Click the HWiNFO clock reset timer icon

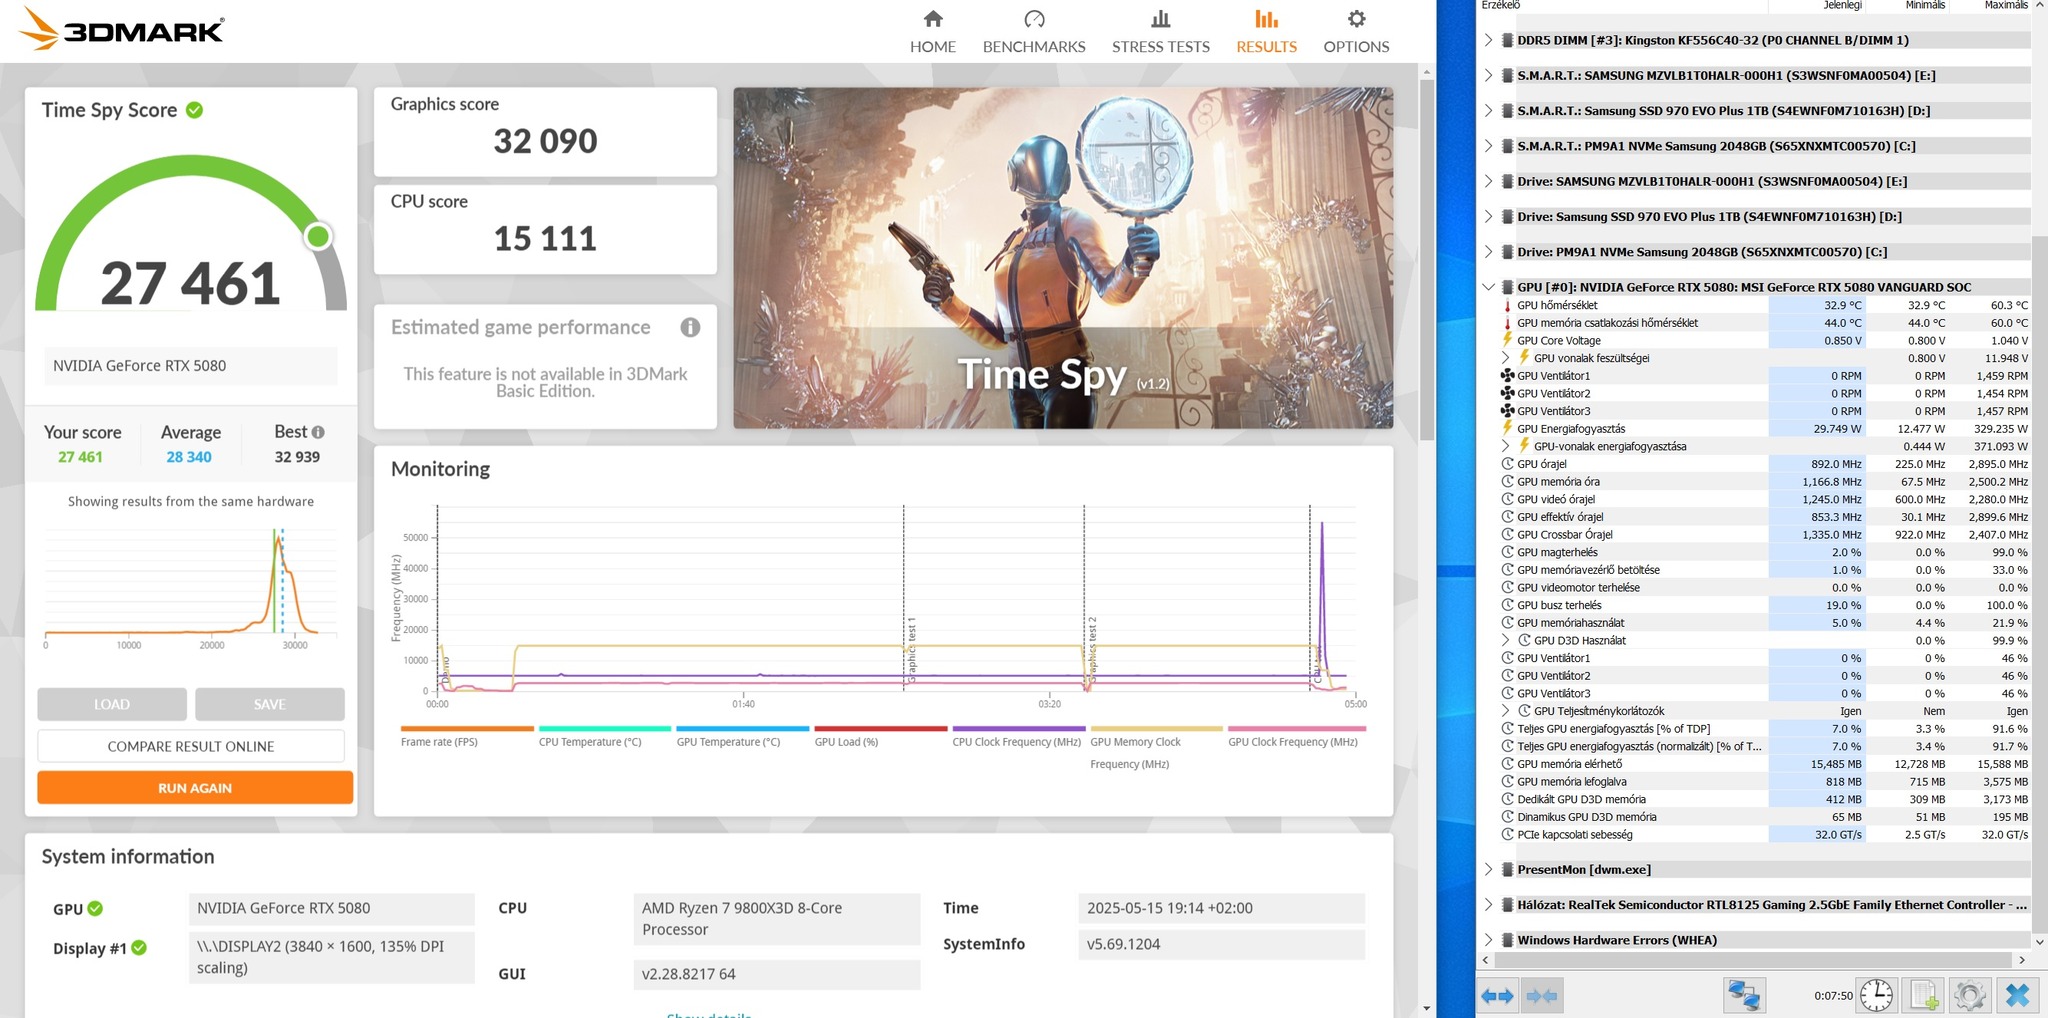1876,995
